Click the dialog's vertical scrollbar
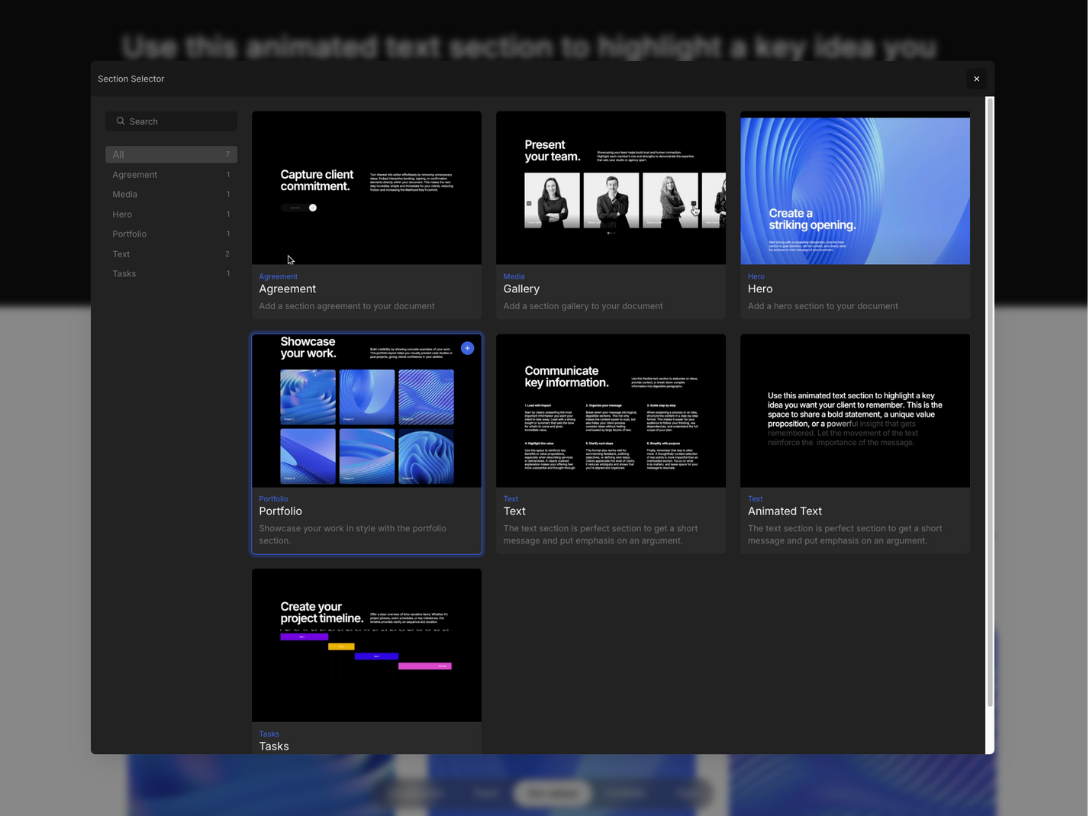 990,400
